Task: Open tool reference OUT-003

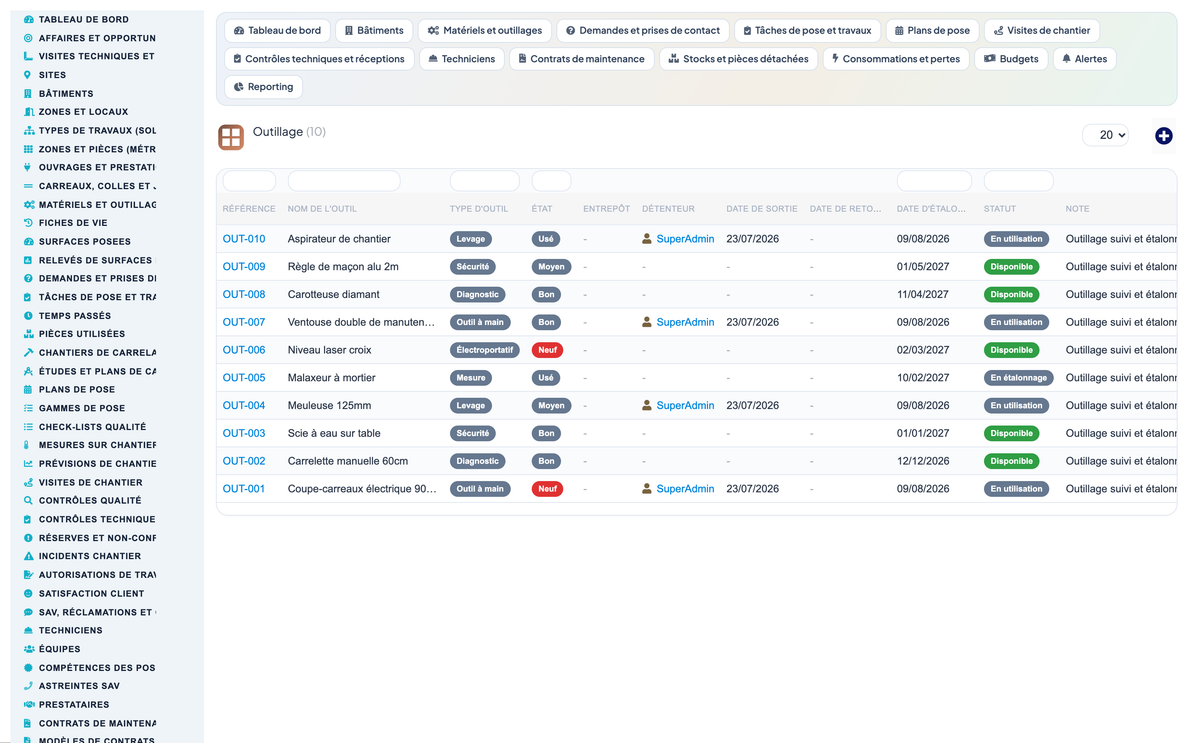Action: point(244,433)
